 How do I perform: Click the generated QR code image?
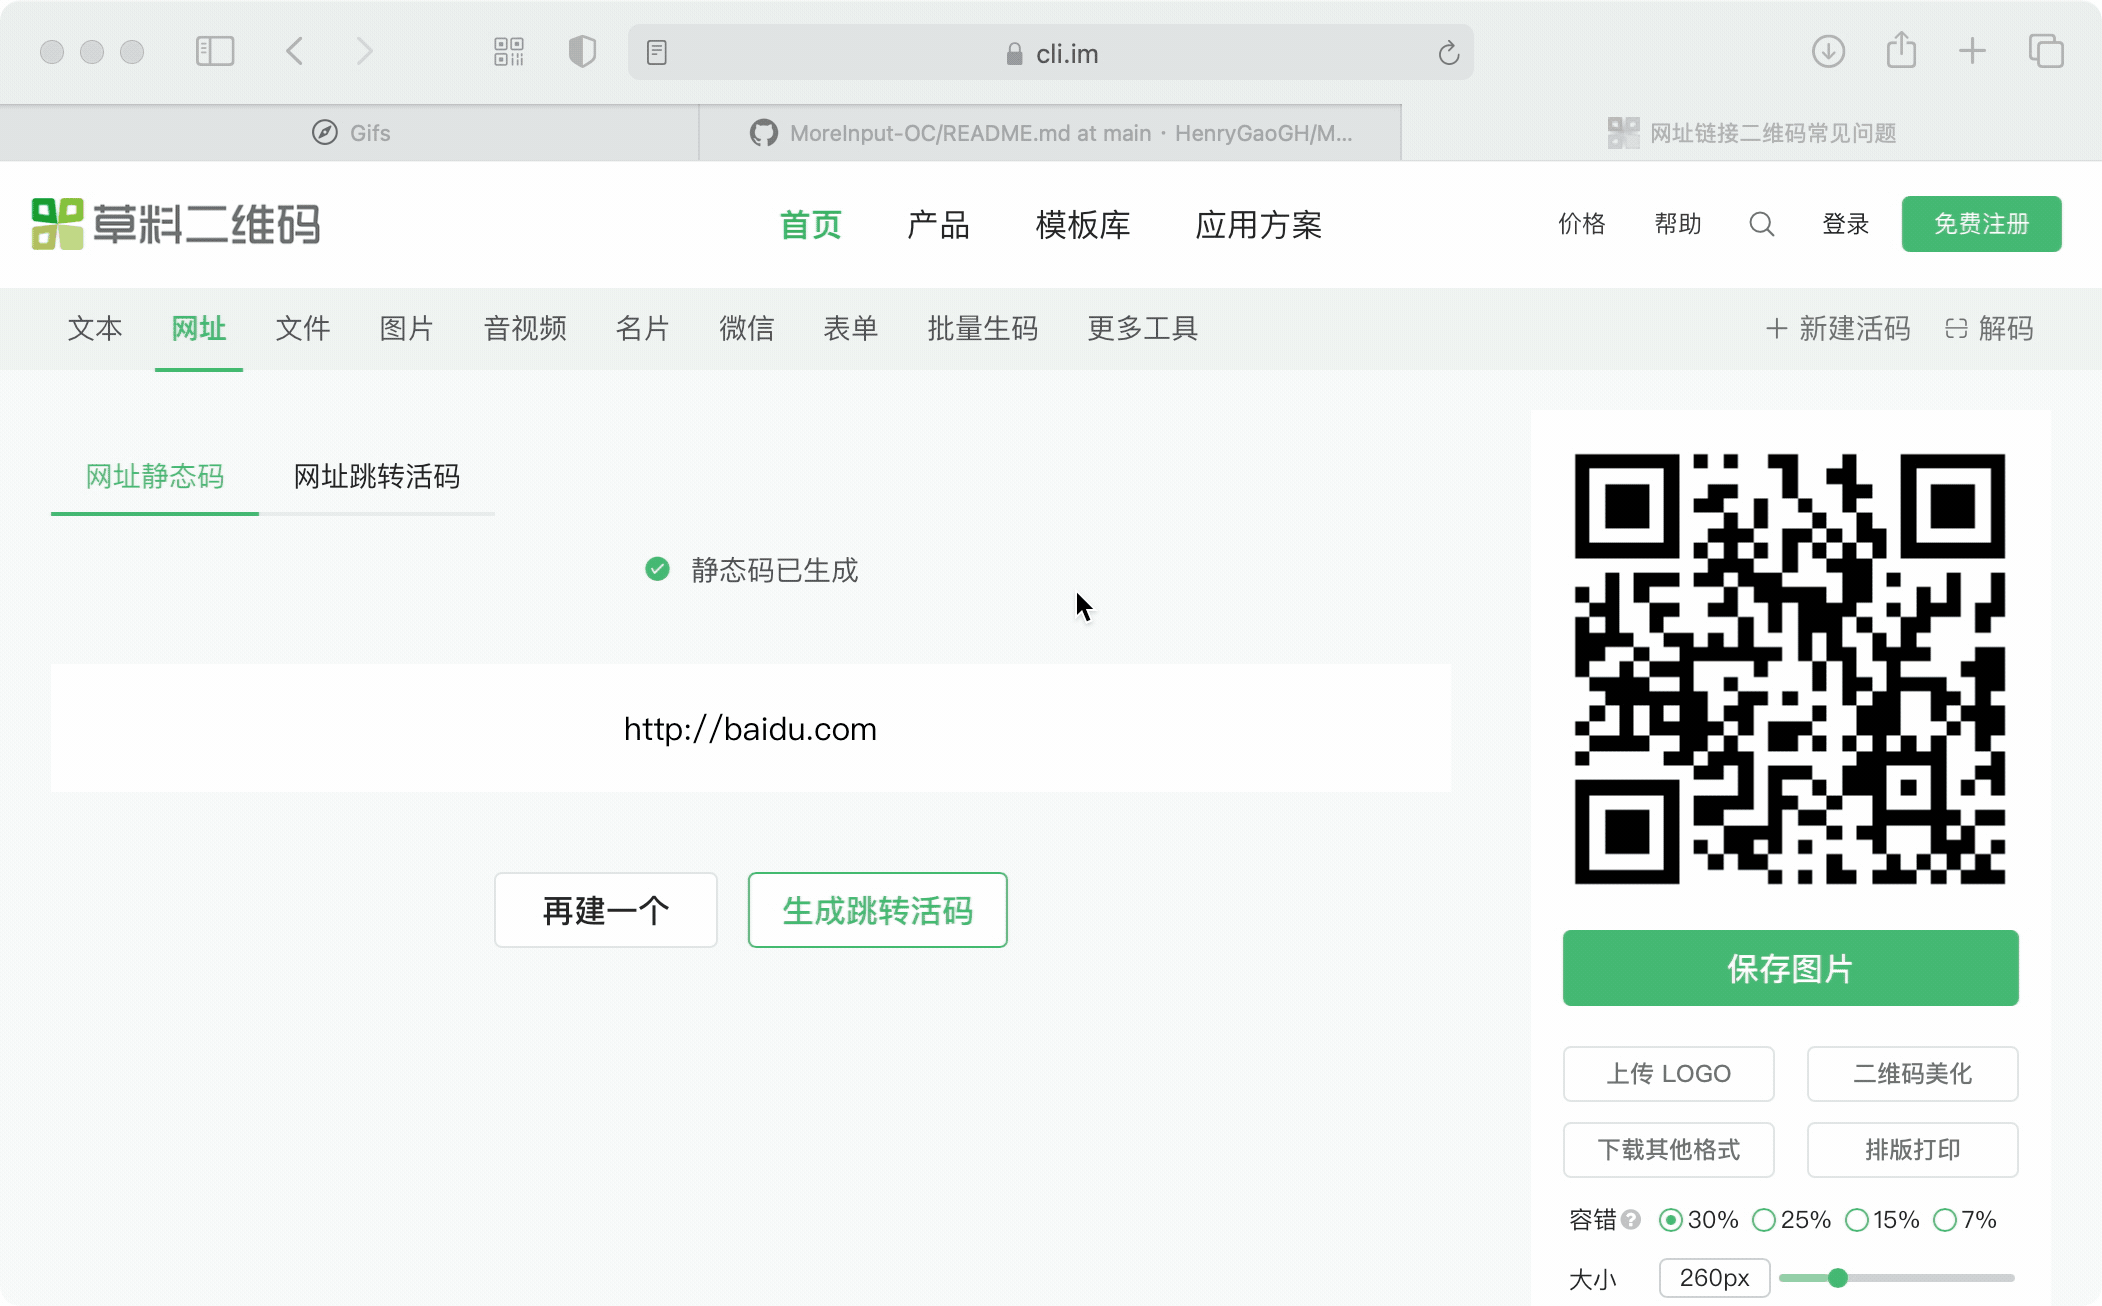pyautogui.click(x=1790, y=669)
